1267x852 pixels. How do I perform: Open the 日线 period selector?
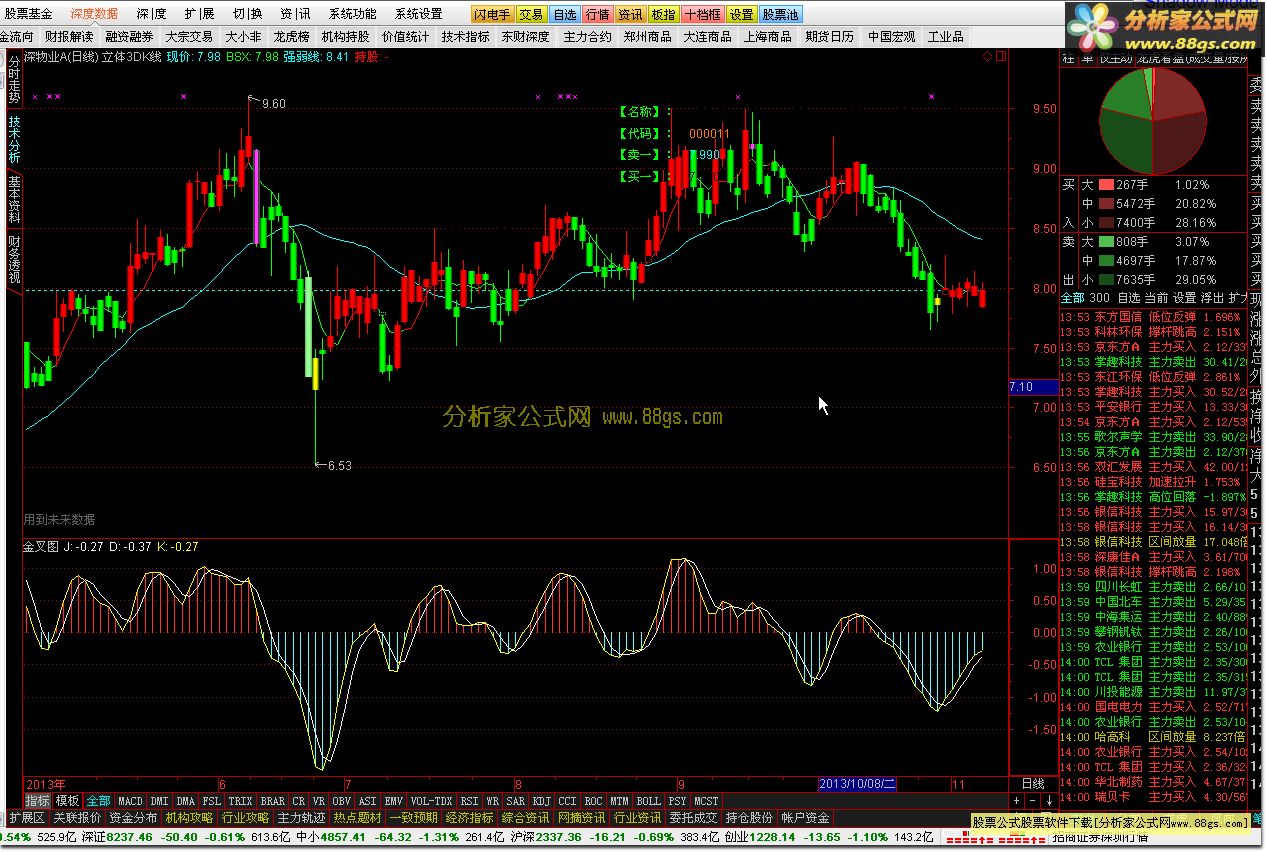[1032, 784]
